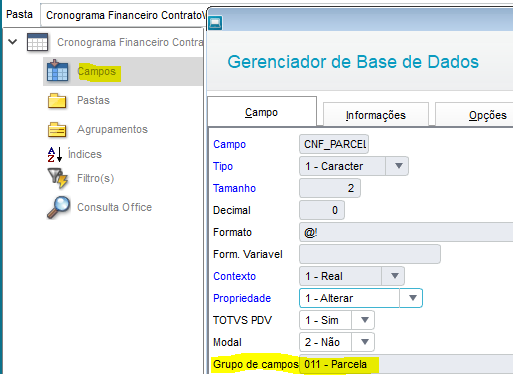Click the Campos table icon
Viewport: 513px width, 375px height.
click(x=57, y=71)
